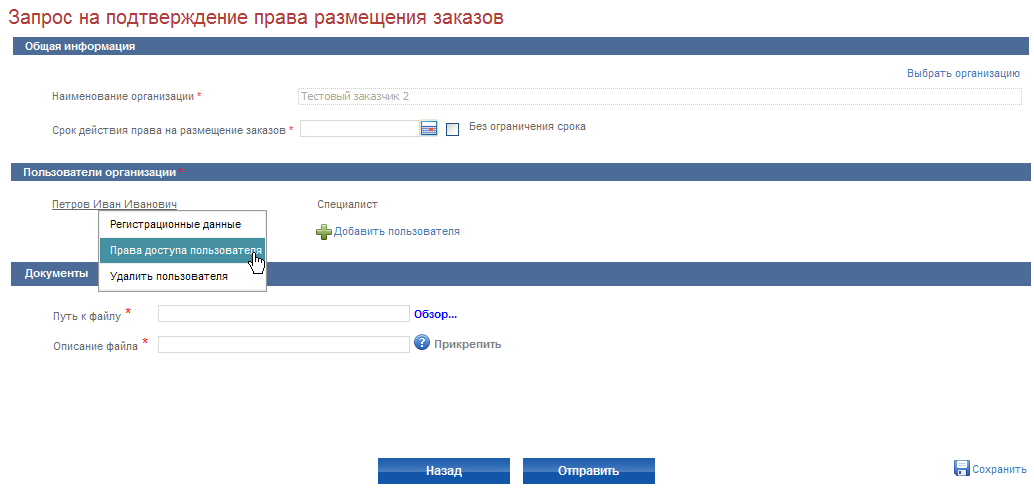This screenshot has height=494, width=1034.
Task: Click the 'Отправить' submit button
Action: coord(589,471)
